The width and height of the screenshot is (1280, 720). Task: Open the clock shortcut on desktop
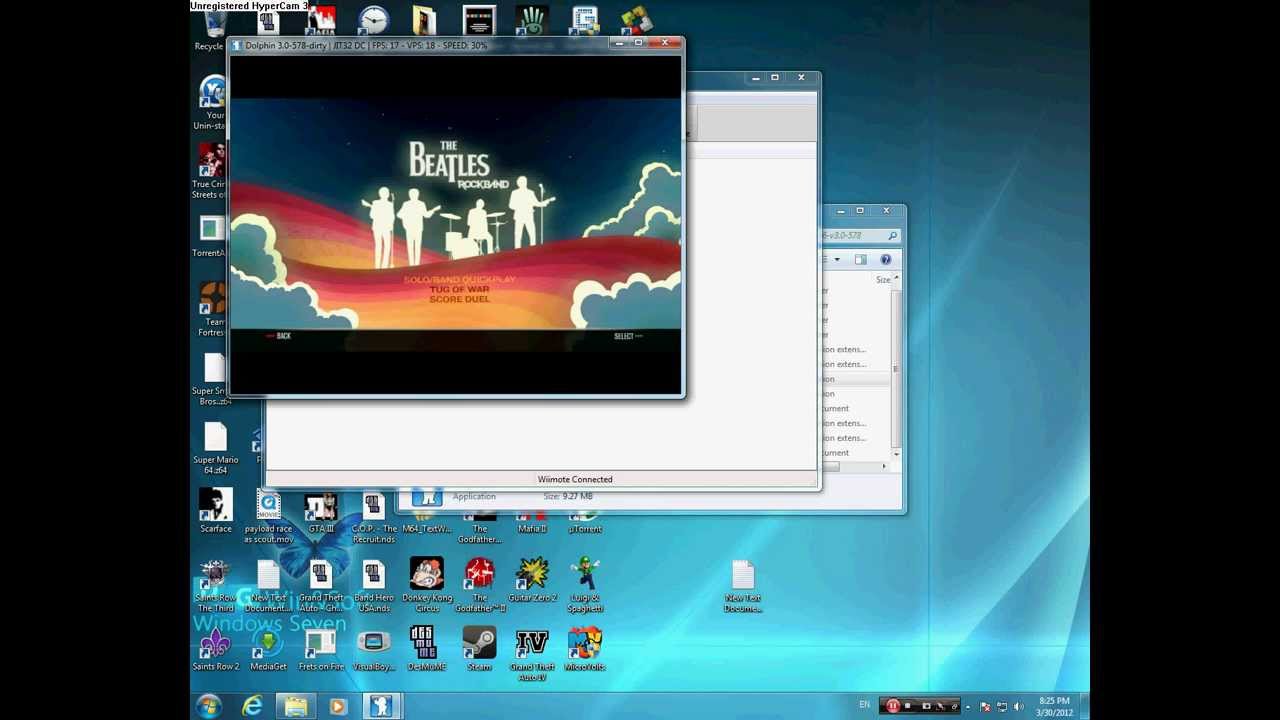(x=374, y=20)
